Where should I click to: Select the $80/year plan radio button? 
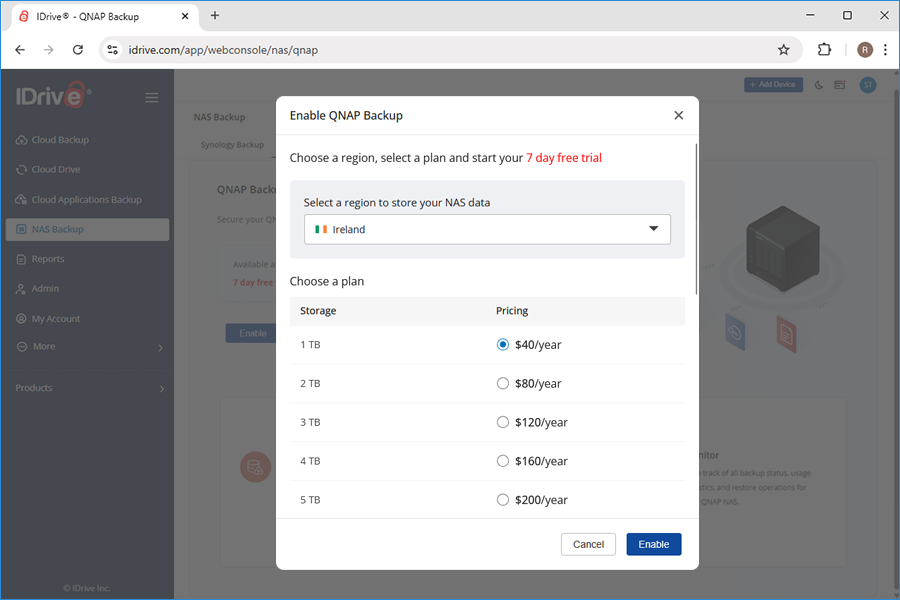502,384
